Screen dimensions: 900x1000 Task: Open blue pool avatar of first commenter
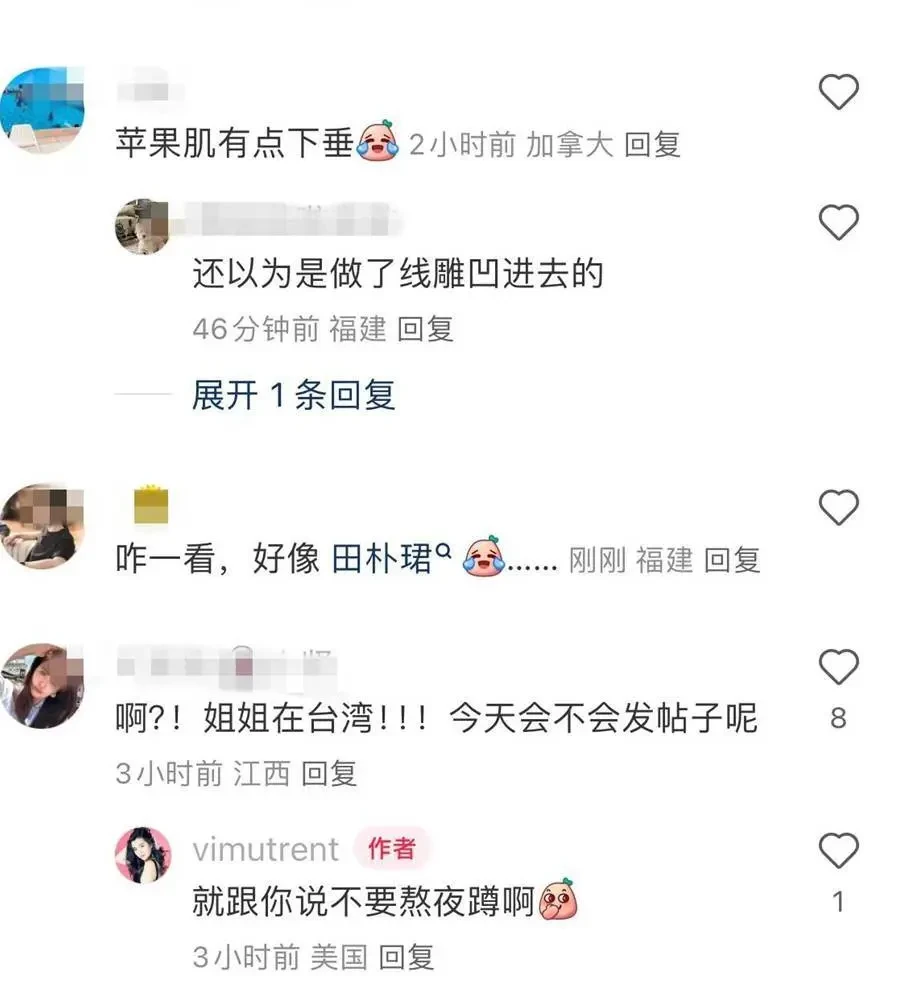tap(42, 110)
